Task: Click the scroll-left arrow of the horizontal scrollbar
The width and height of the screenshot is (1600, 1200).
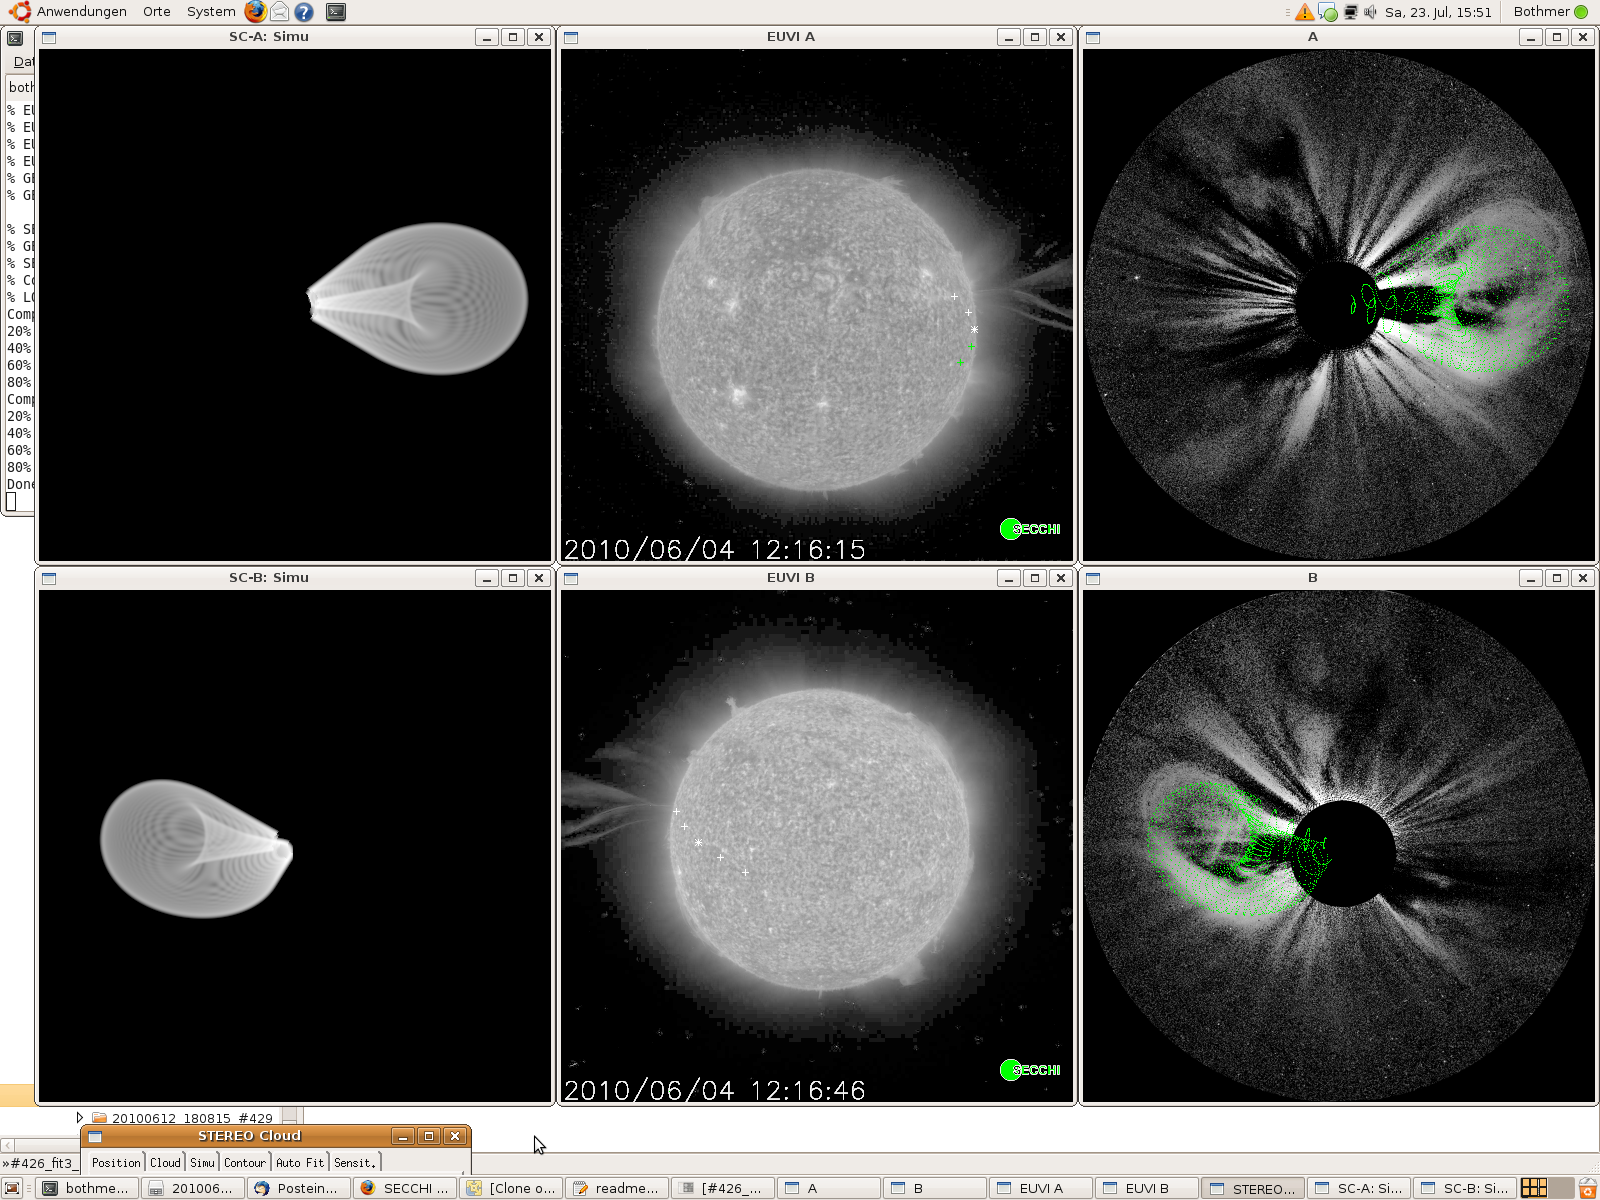Action: [8, 1146]
